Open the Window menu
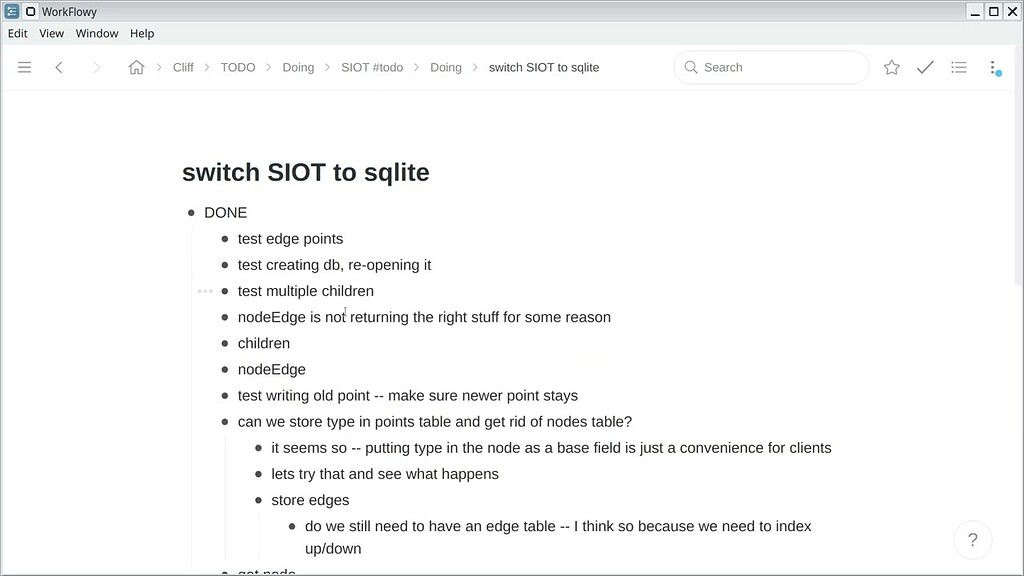Screen dimensions: 1024x576 click(x=97, y=33)
